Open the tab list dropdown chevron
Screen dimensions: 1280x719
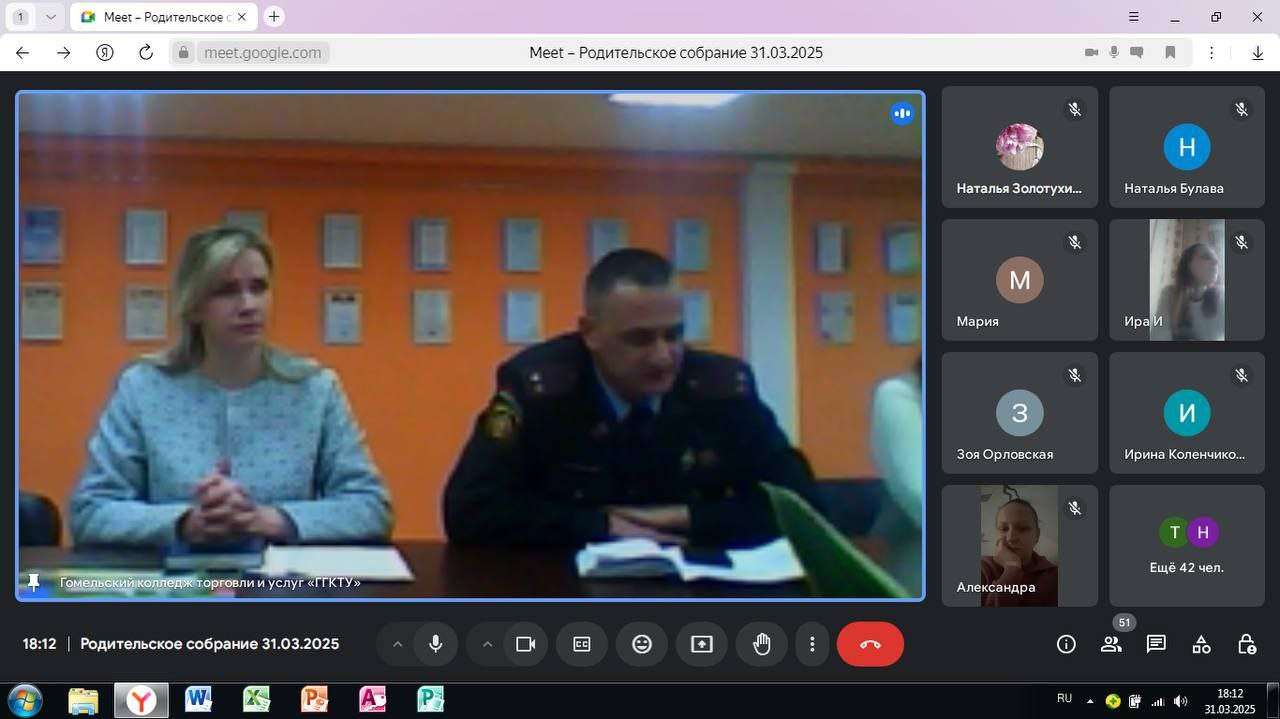51,17
